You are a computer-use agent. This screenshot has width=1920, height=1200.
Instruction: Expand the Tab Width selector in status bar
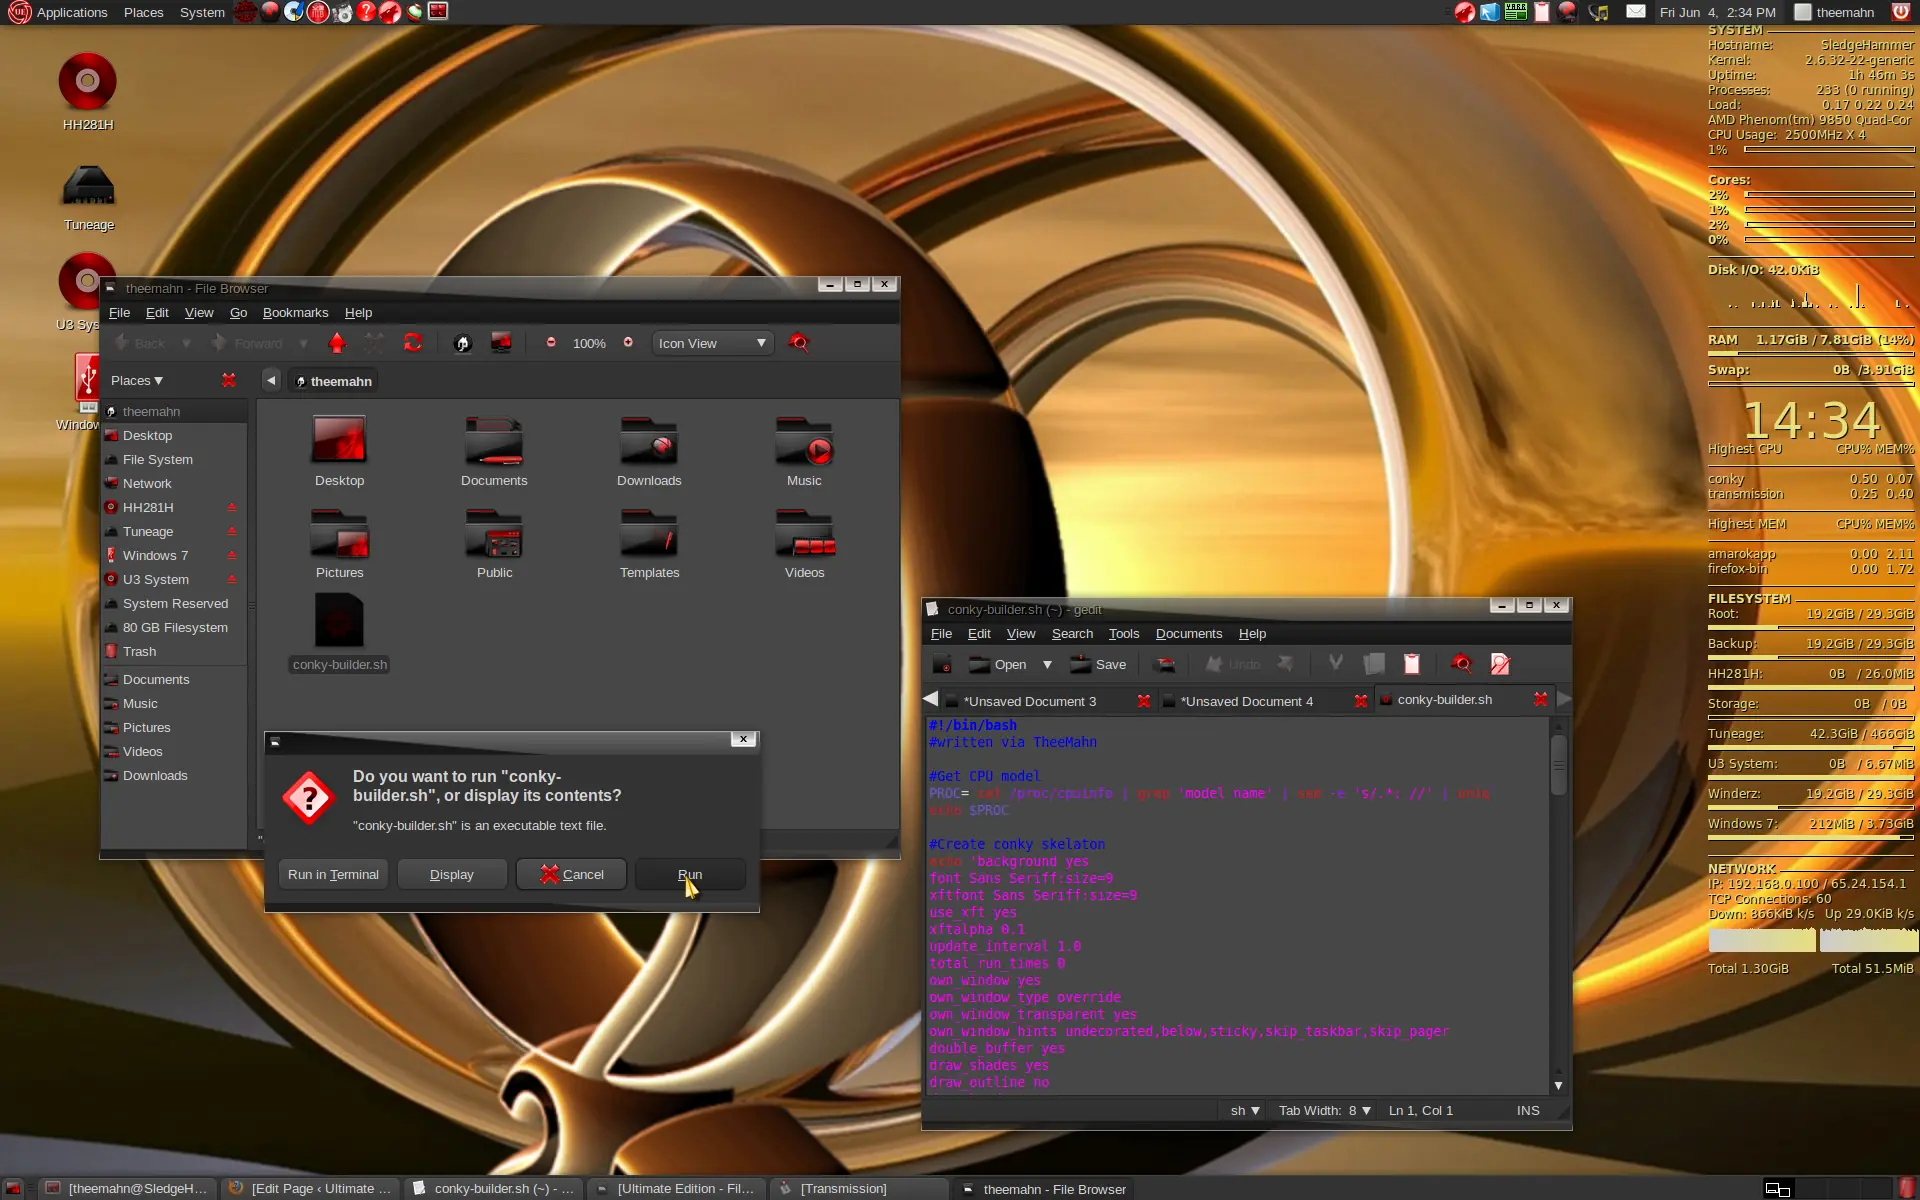(1324, 1111)
